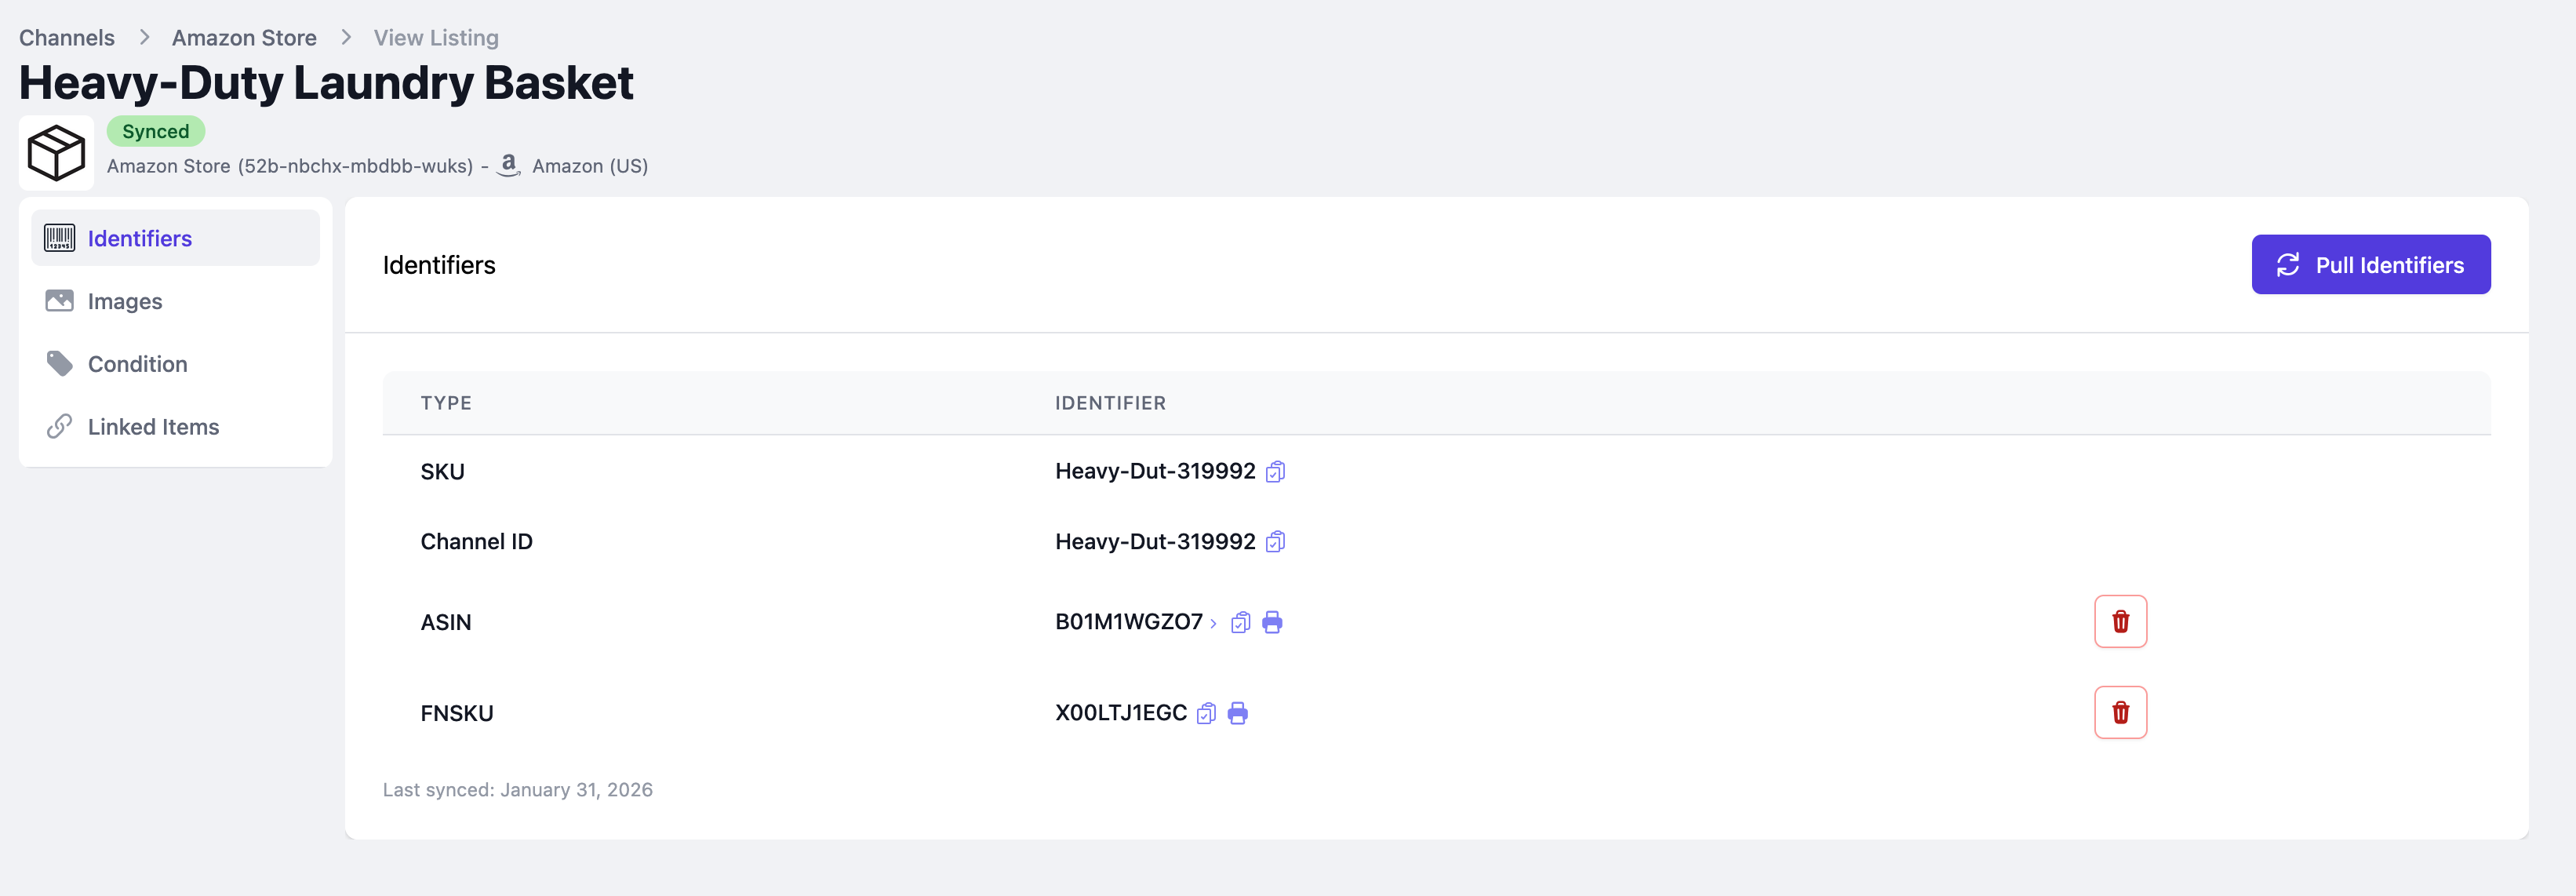The width and height of the screenshot is (2576, 896).
Task: Print the ASIN label
Action: pyautogui.click(x=1272, y=622)
